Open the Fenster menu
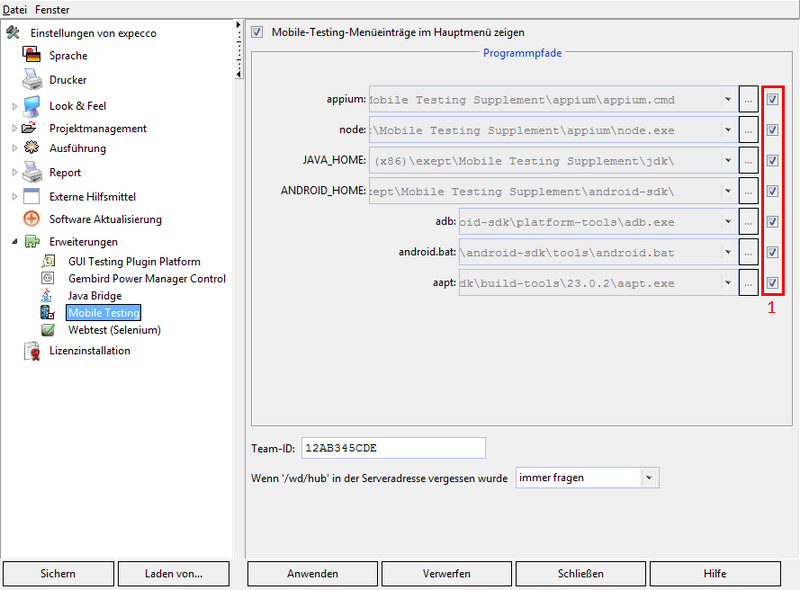Image resolution: width=800 pixels, height=590 pixels. tap(51, 9)
